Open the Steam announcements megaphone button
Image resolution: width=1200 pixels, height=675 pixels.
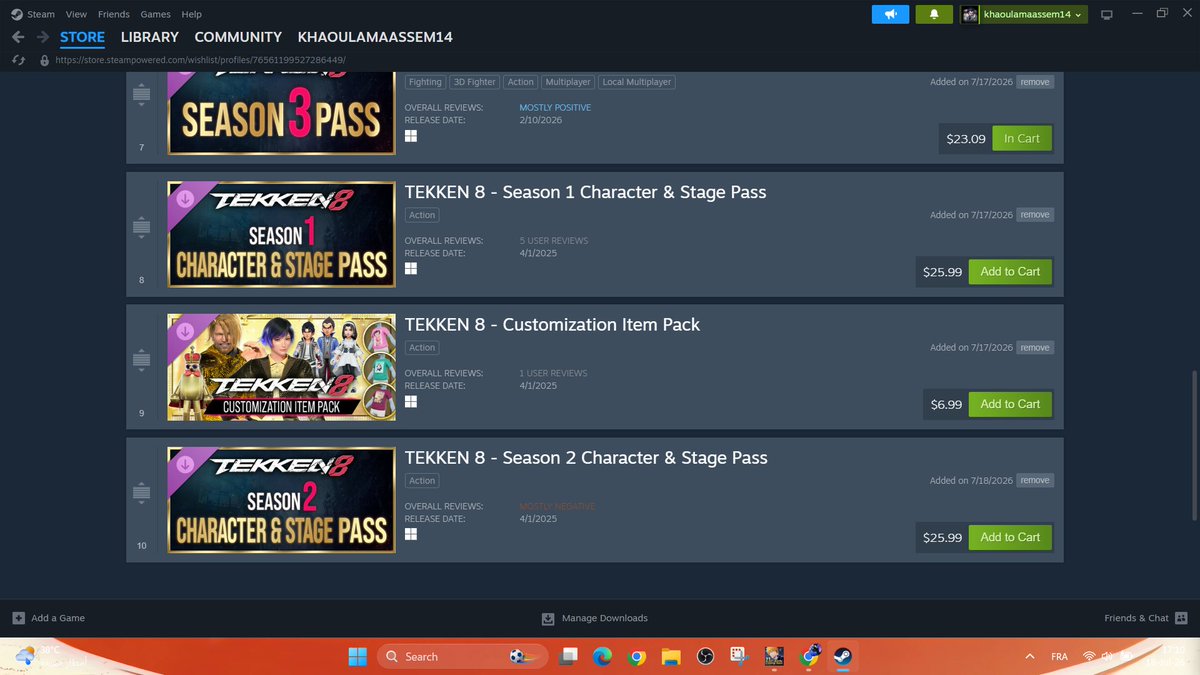[x=890, y=14]
